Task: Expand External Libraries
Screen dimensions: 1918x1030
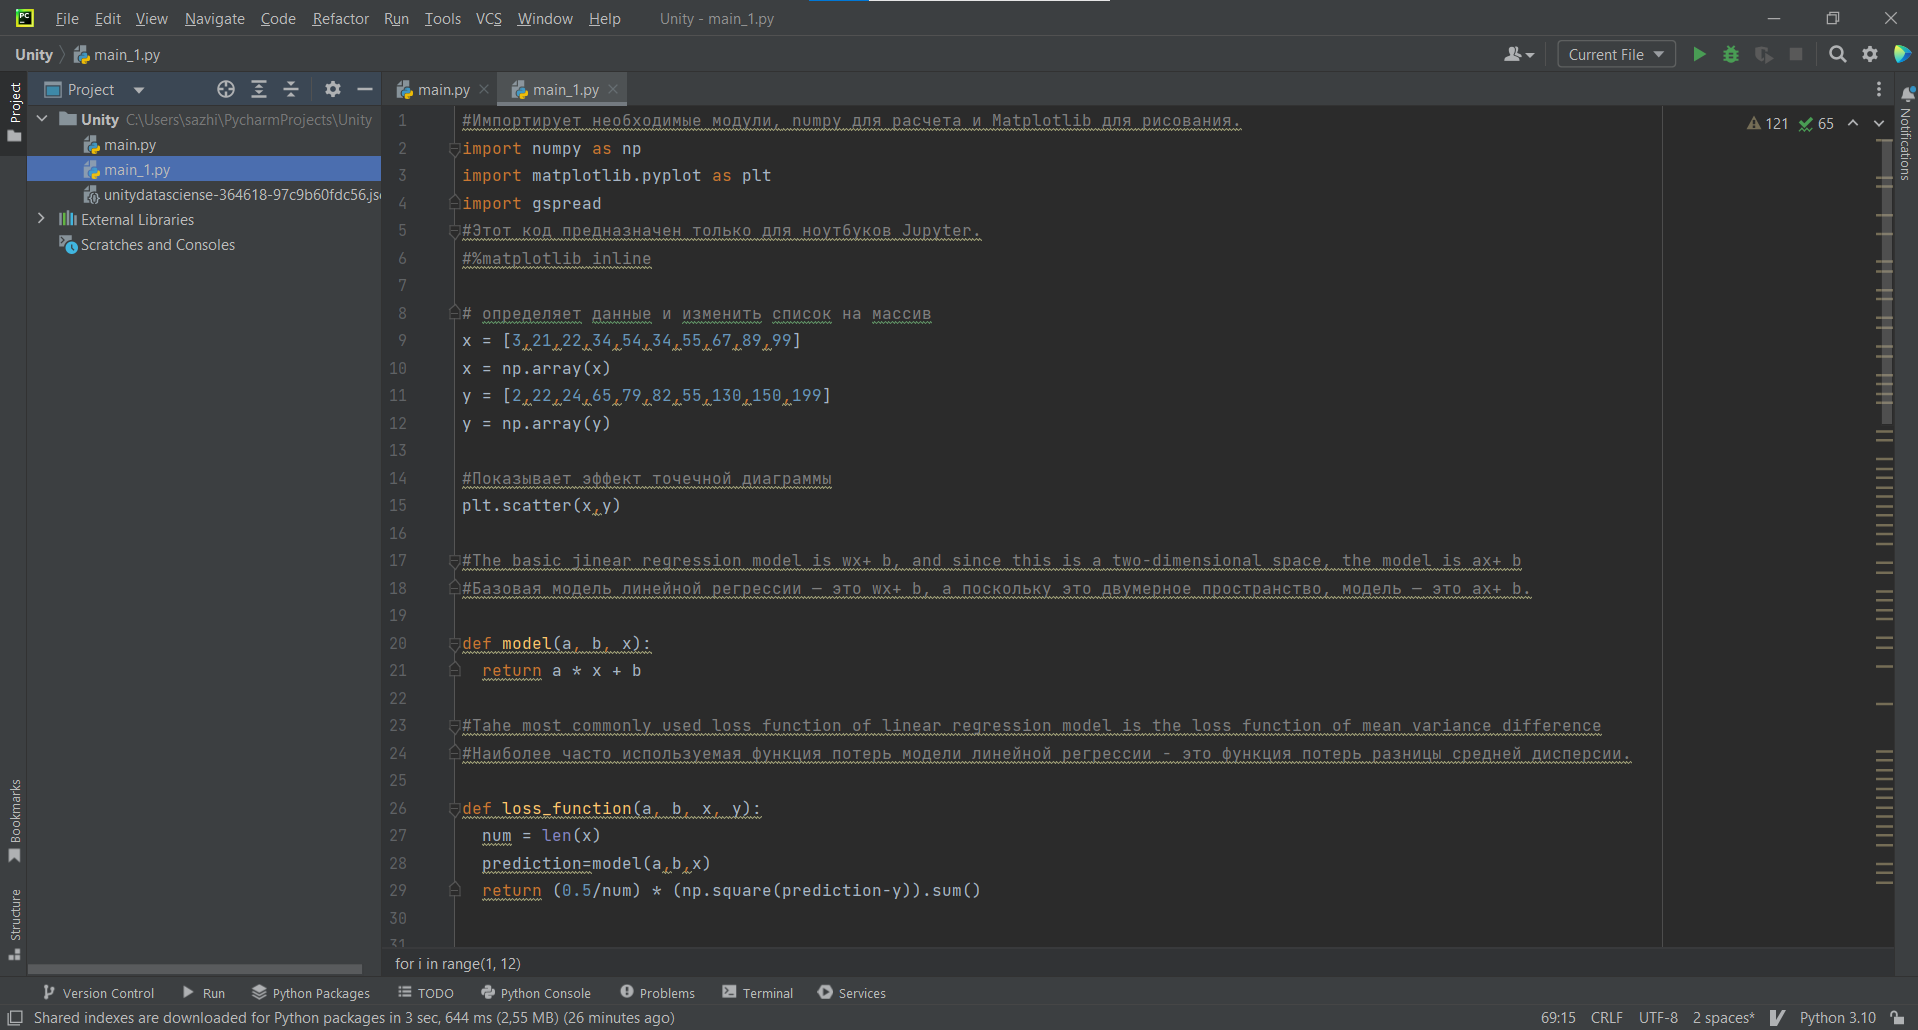Action: (41, 219)
